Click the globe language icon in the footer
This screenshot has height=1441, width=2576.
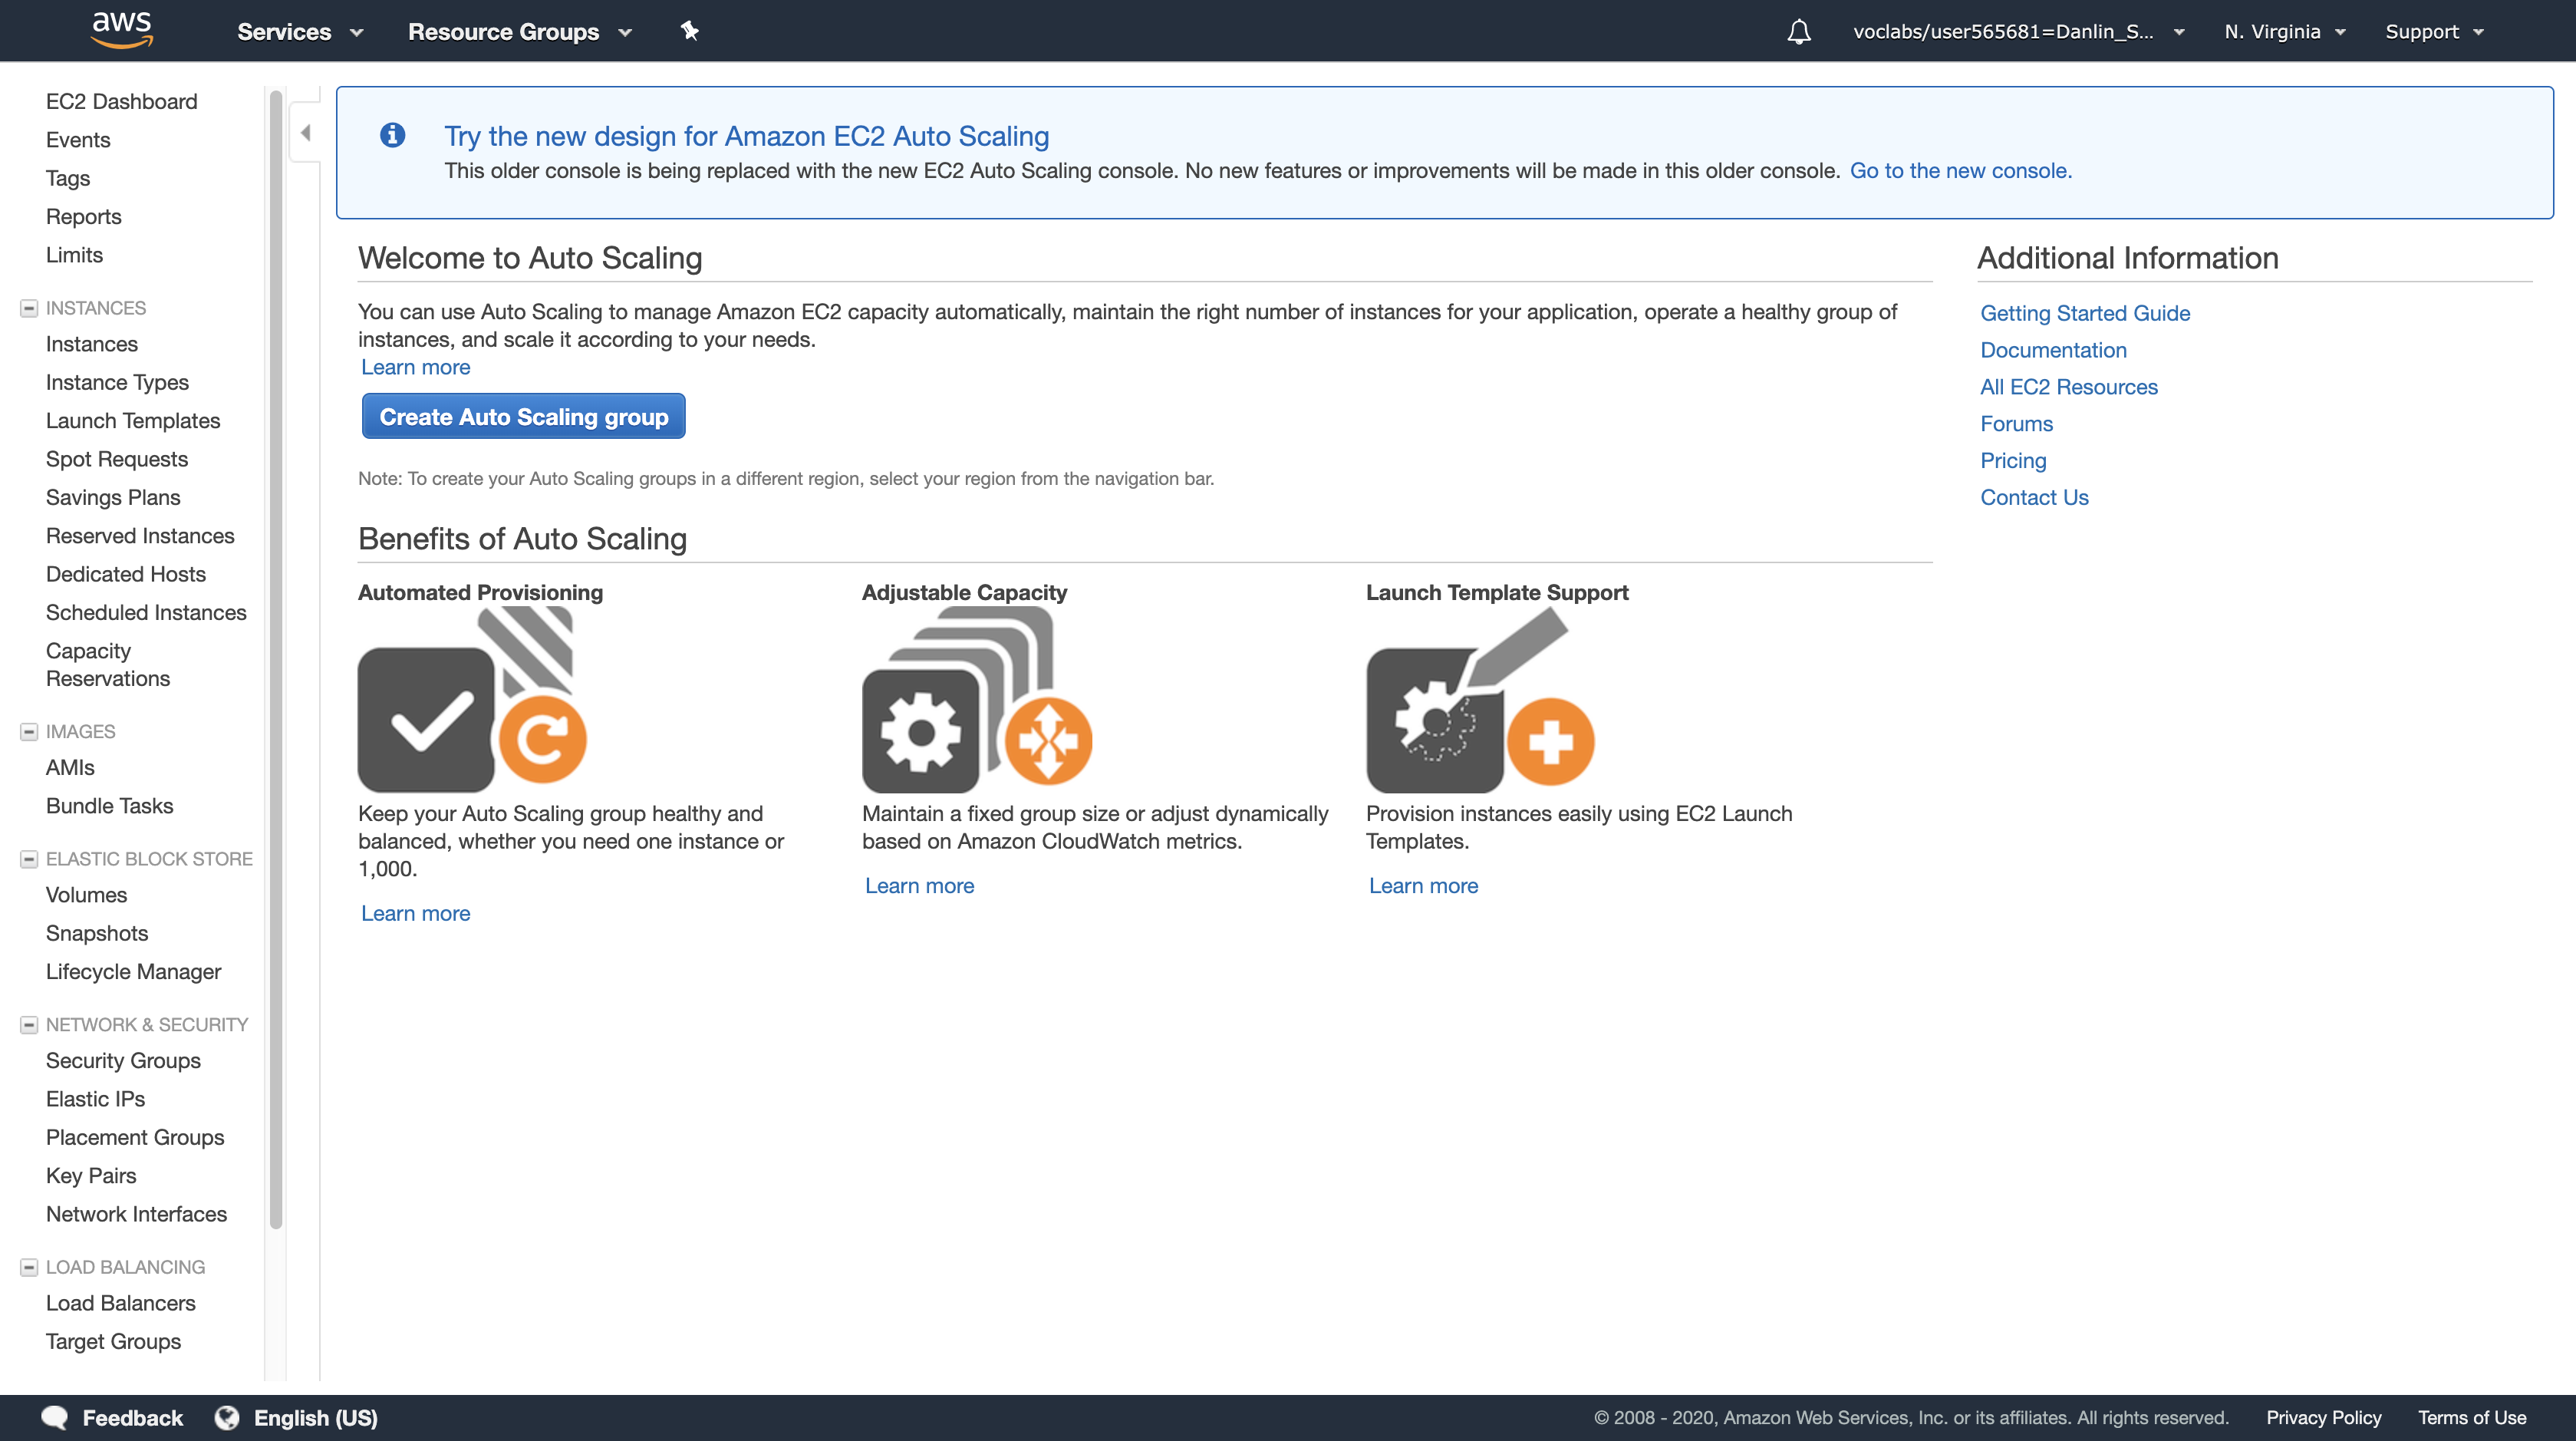click(227, 1417)
